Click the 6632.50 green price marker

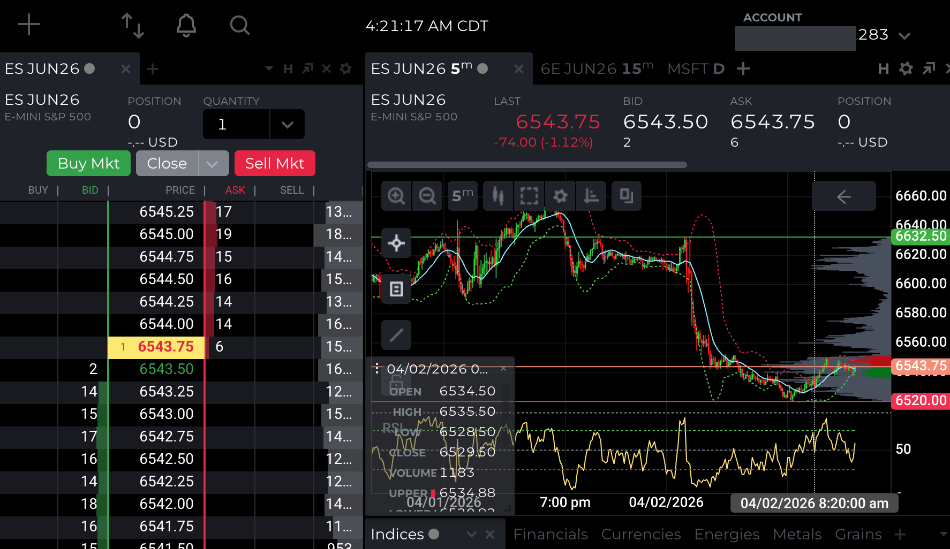920,236
